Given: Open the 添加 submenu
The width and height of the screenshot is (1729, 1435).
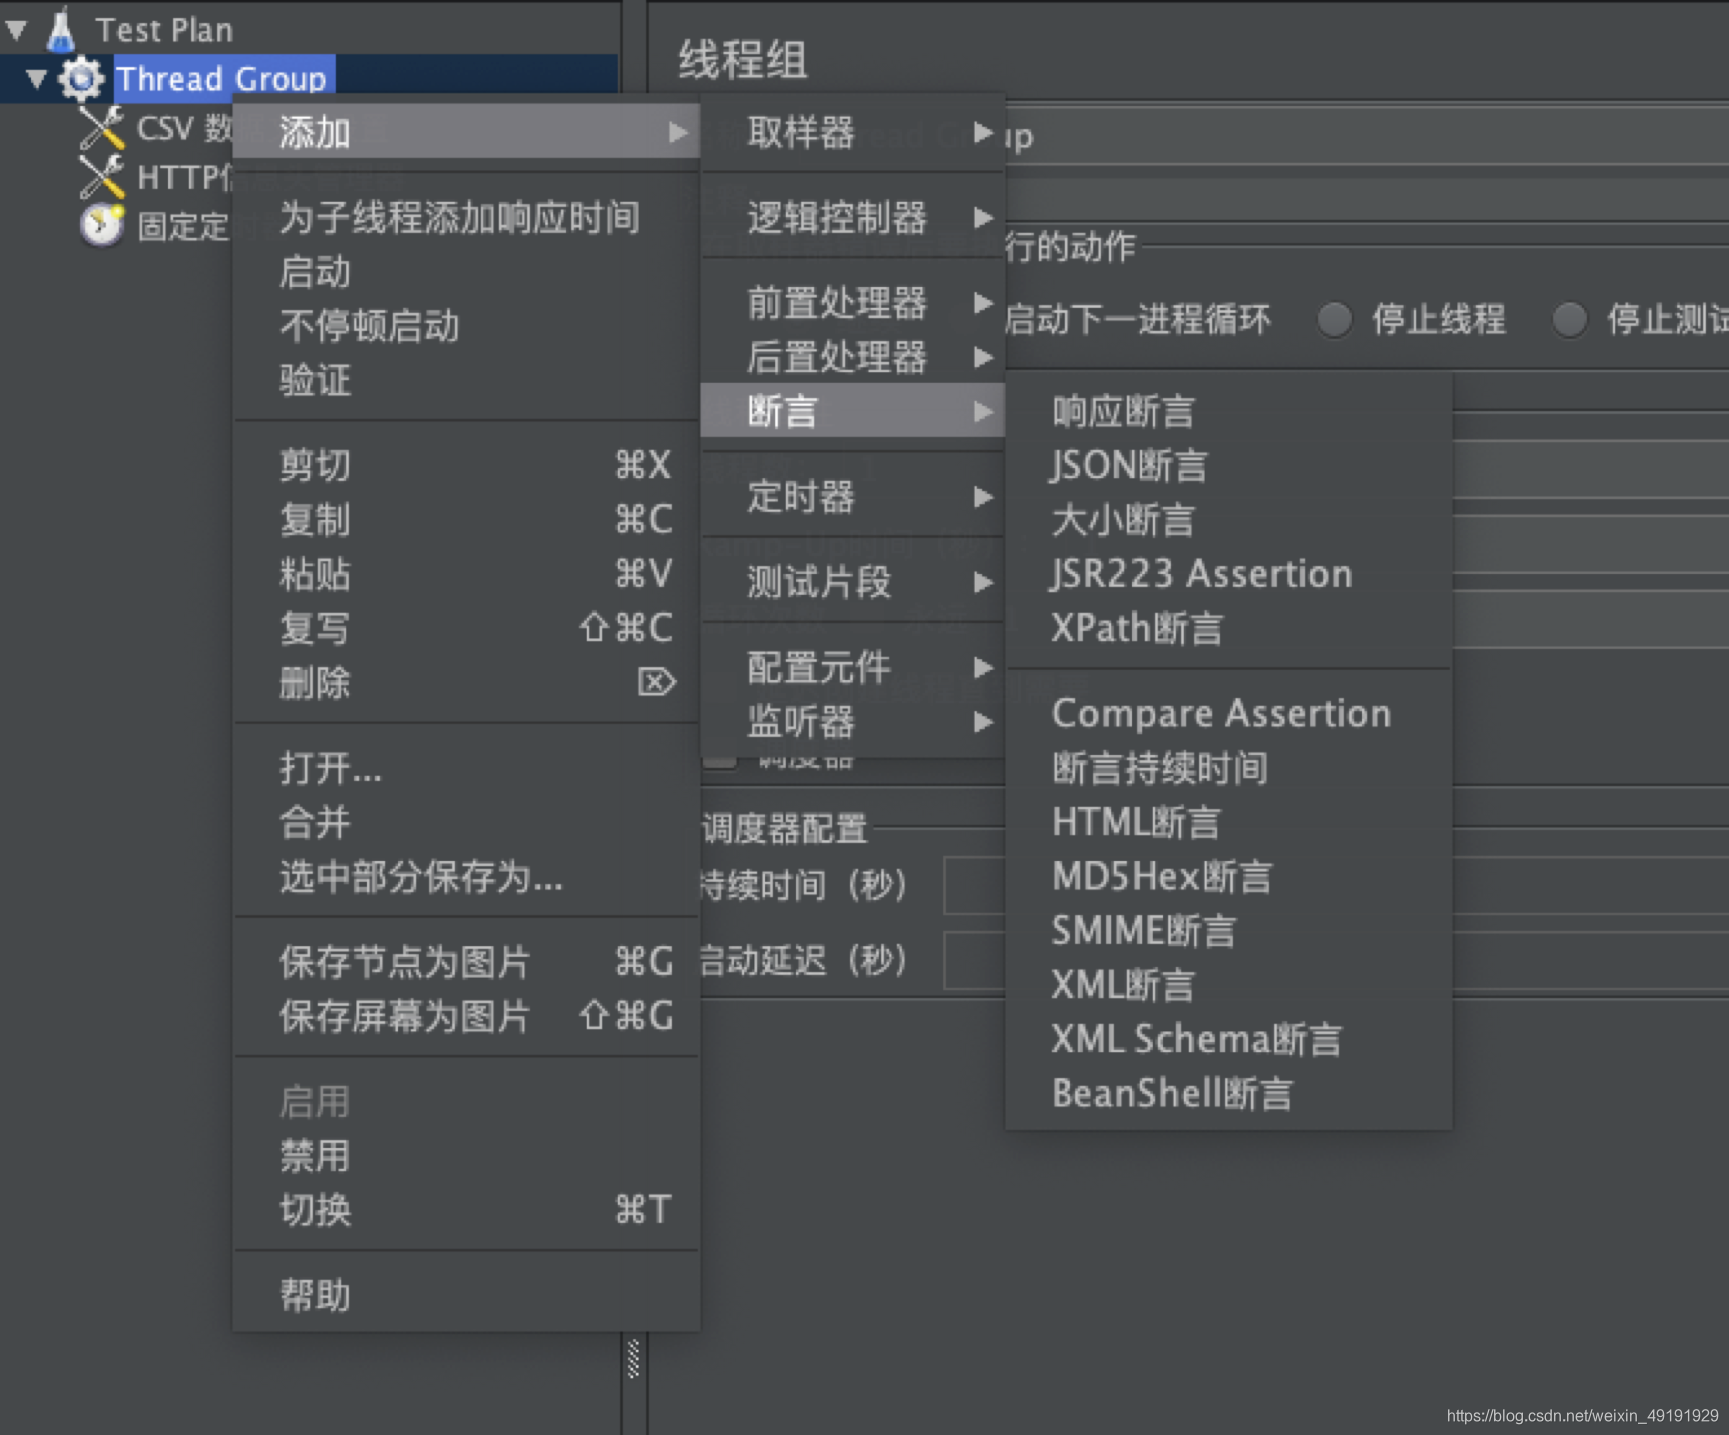Looking at the screenshot, I should pyautogui.click(x=466, y=132).
